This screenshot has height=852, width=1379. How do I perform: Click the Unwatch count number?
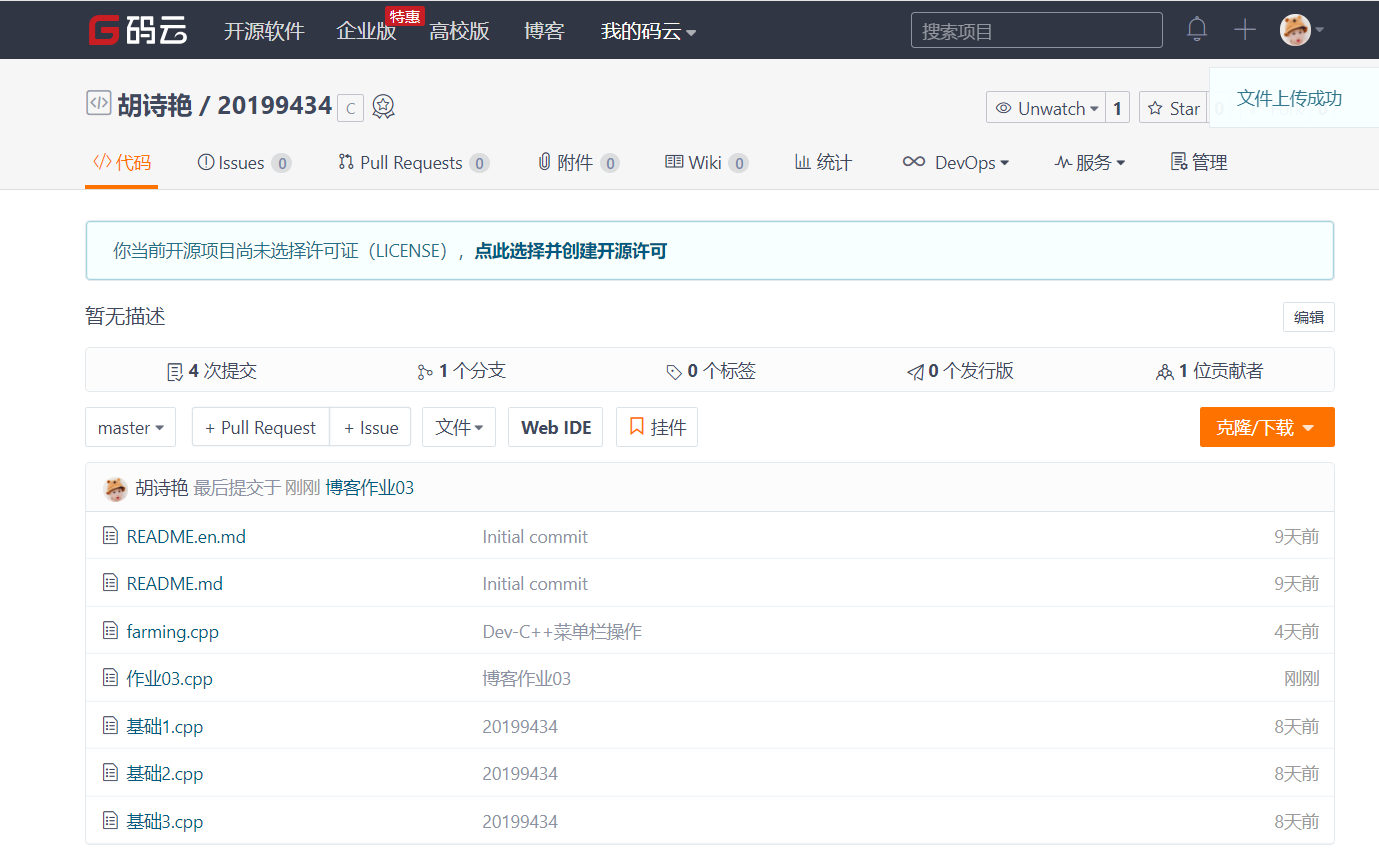(1118, 108)
